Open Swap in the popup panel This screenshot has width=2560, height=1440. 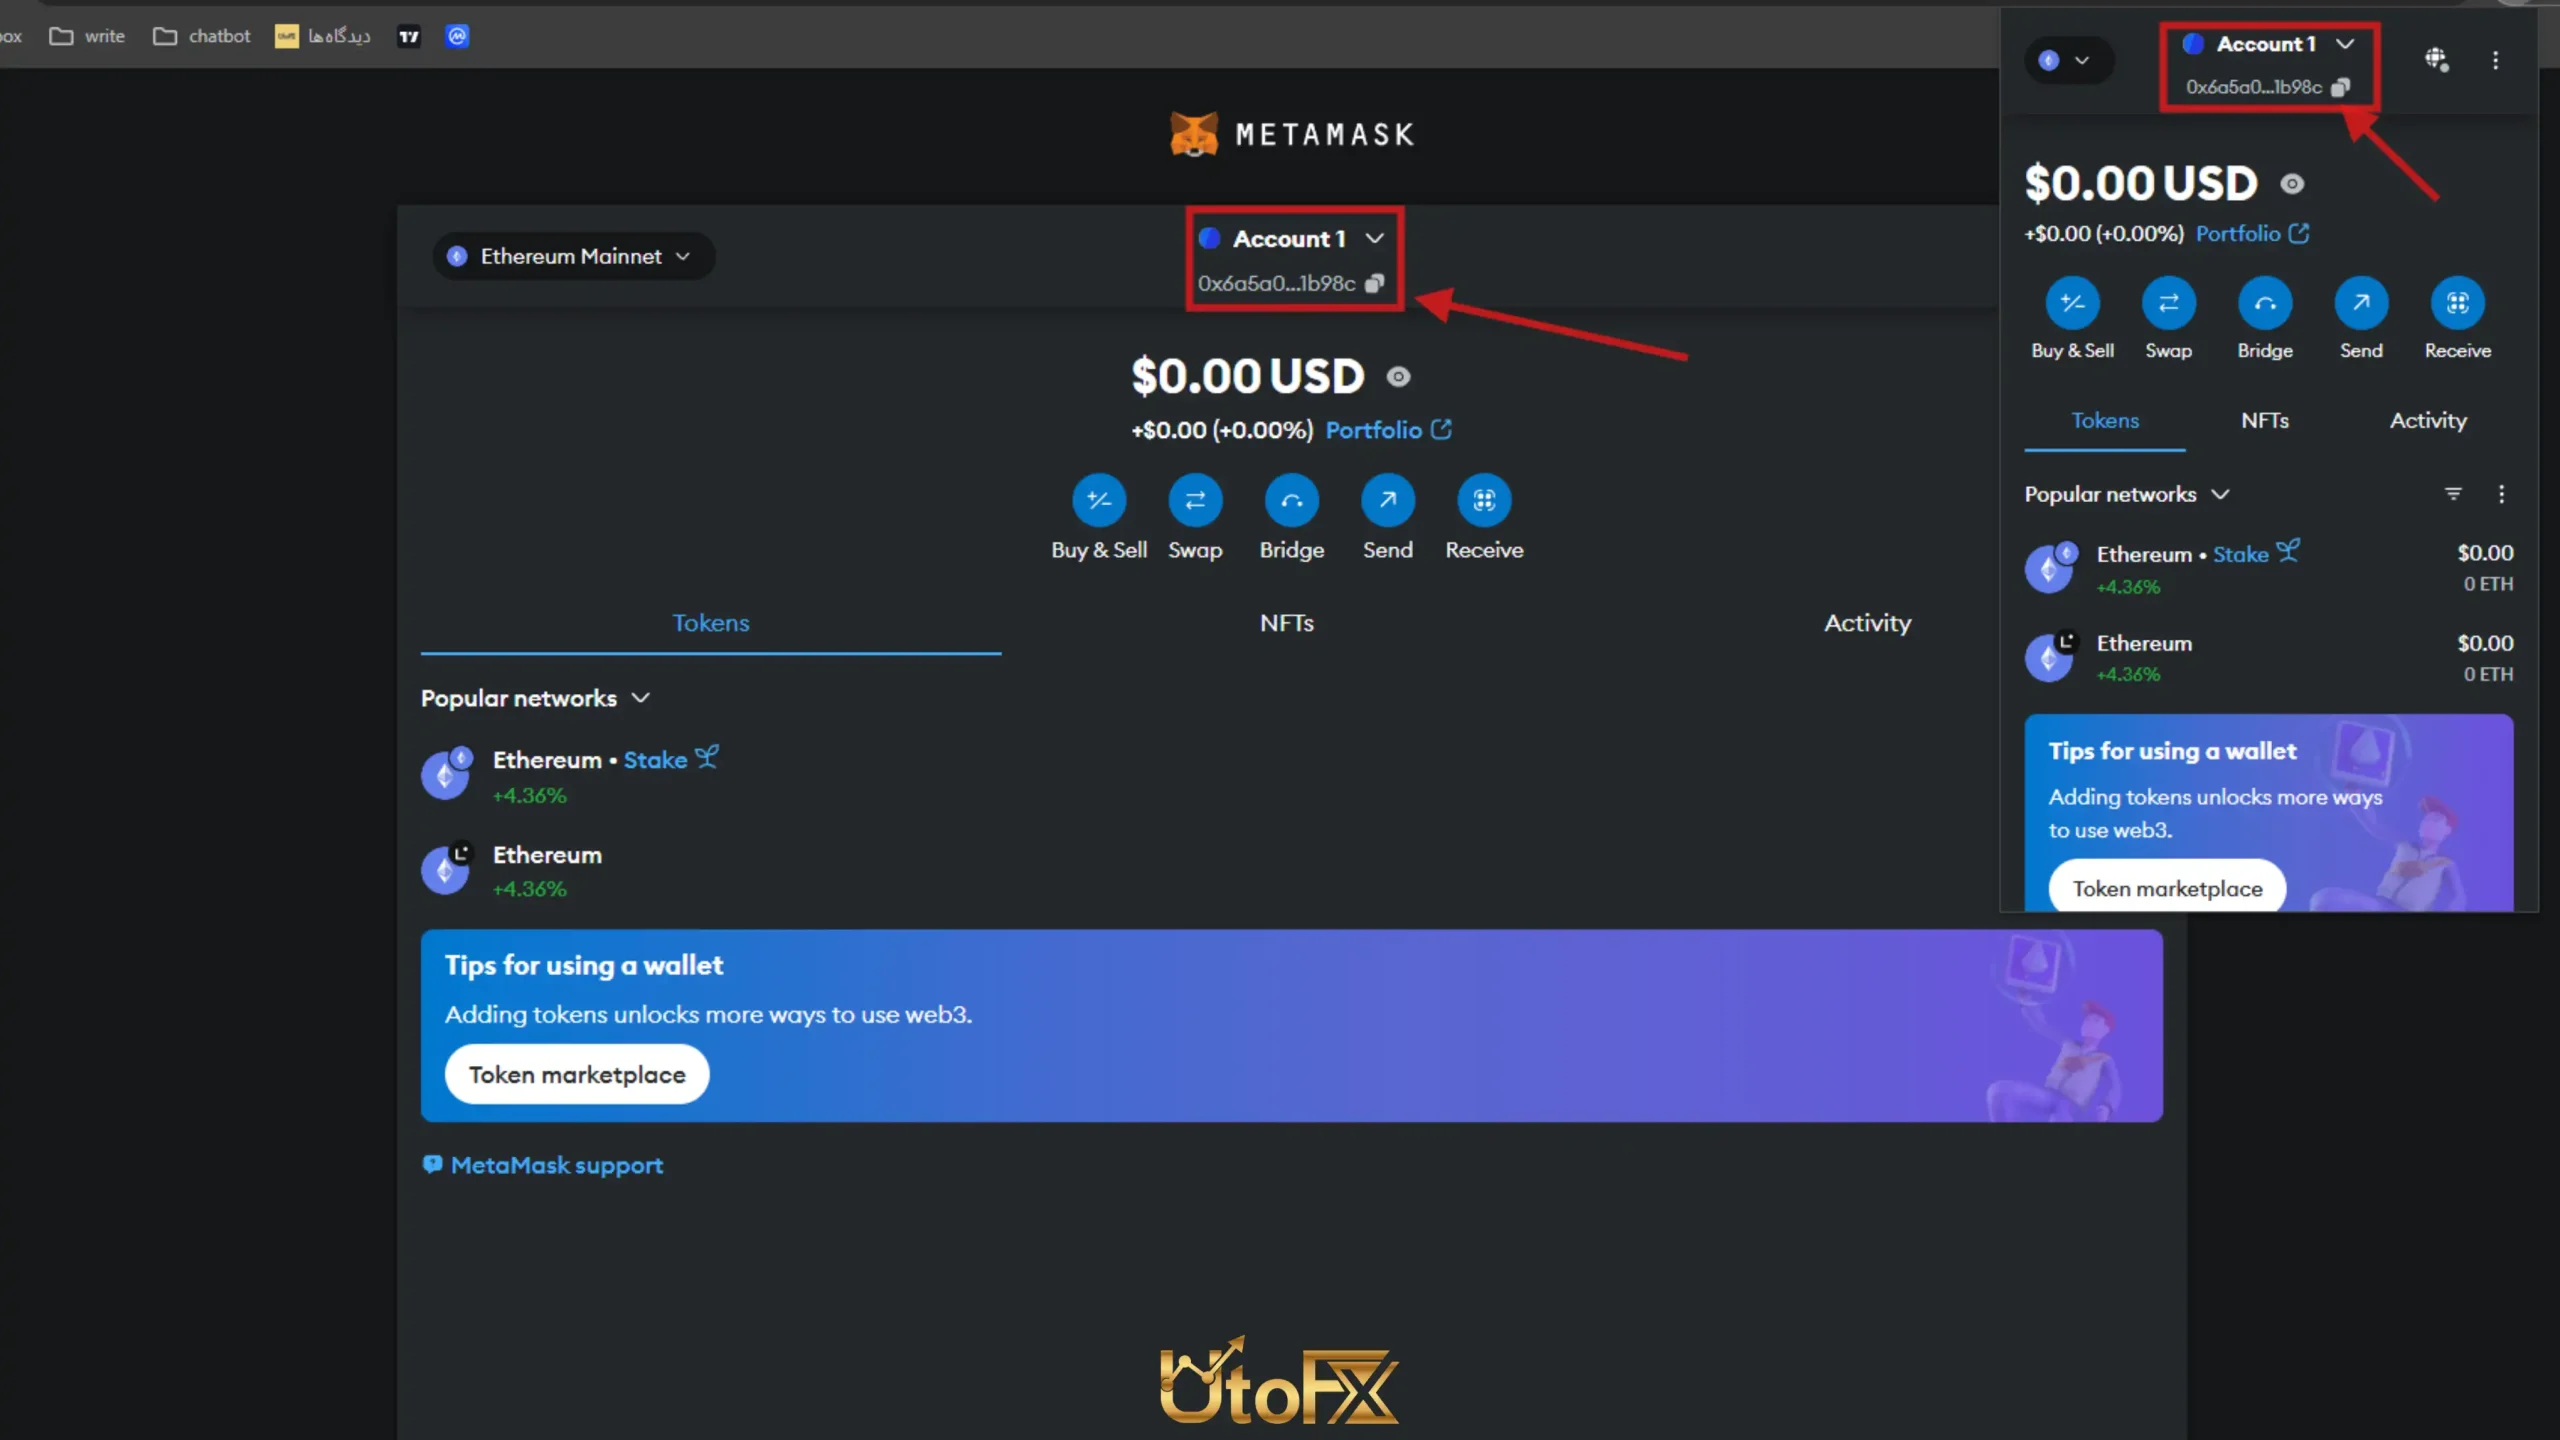click(2168, 303)
